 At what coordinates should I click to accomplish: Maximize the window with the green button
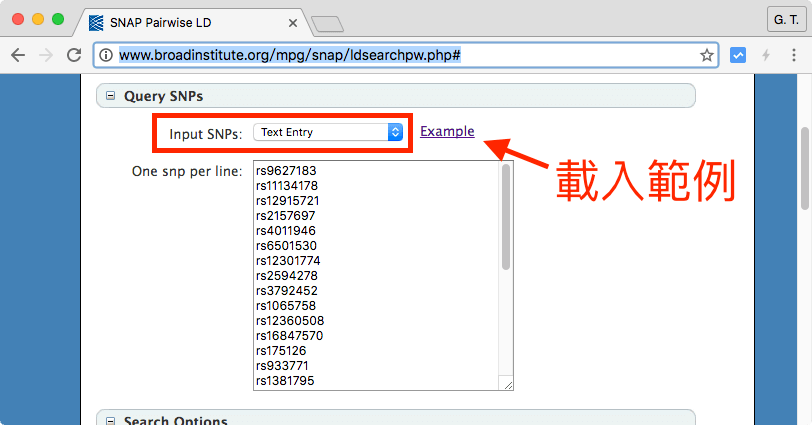pyautogui.click(x=58, y=19)
